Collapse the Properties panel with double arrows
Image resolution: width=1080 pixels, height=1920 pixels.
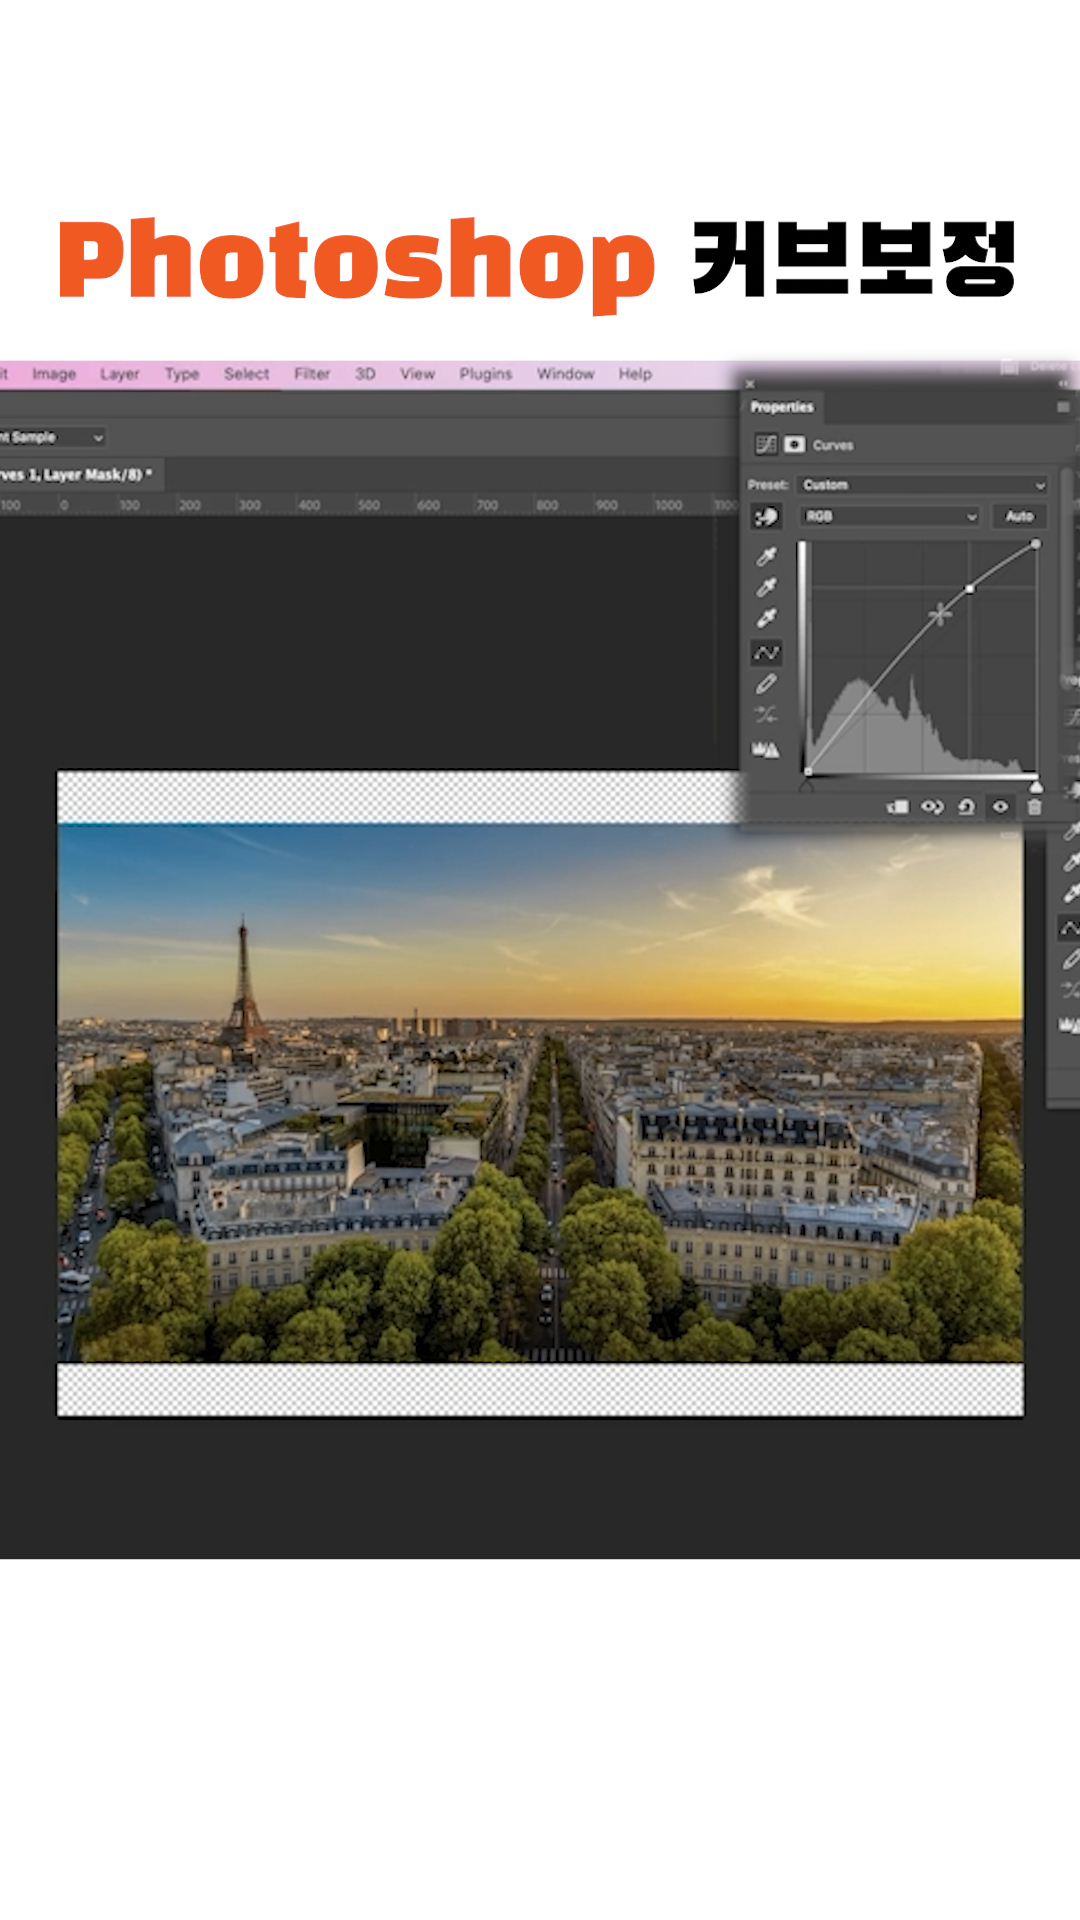pyautogui.click(x=1063, y=383)
